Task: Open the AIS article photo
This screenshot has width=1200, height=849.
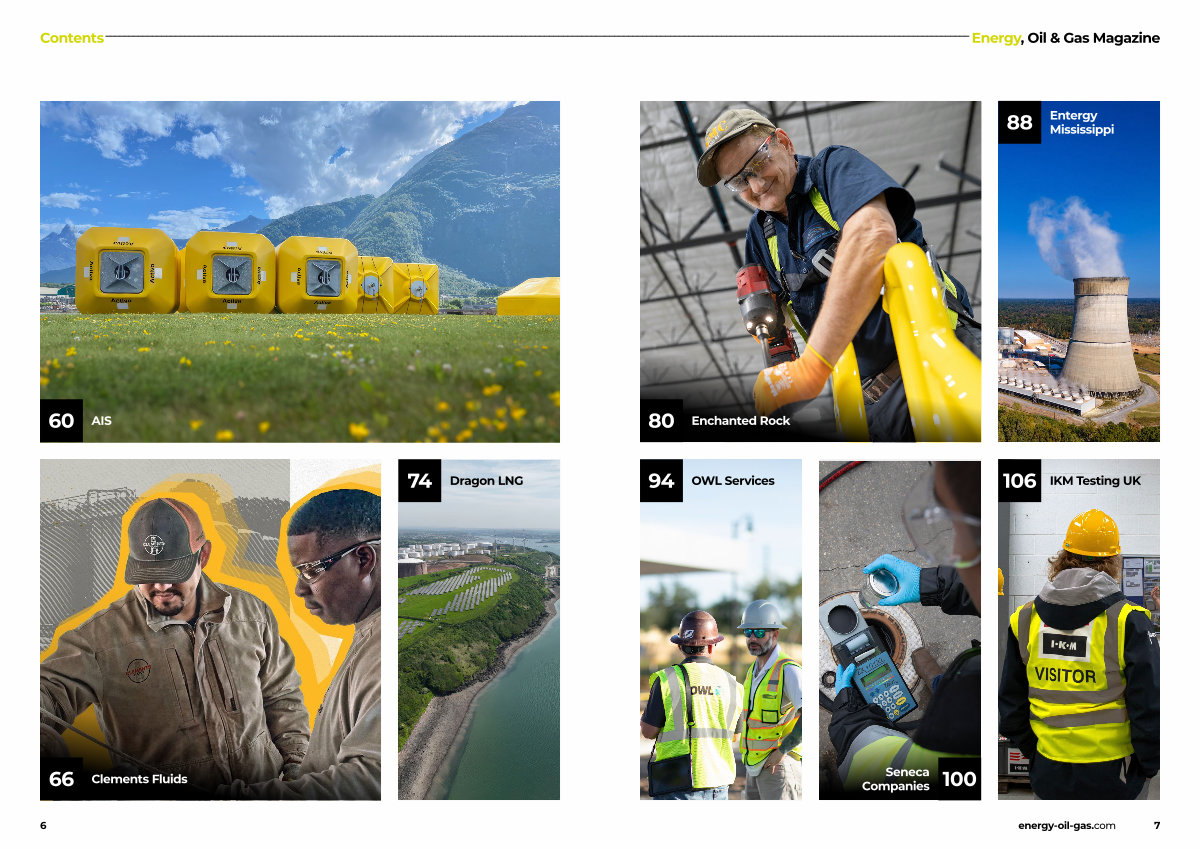Action: (300, 271)
